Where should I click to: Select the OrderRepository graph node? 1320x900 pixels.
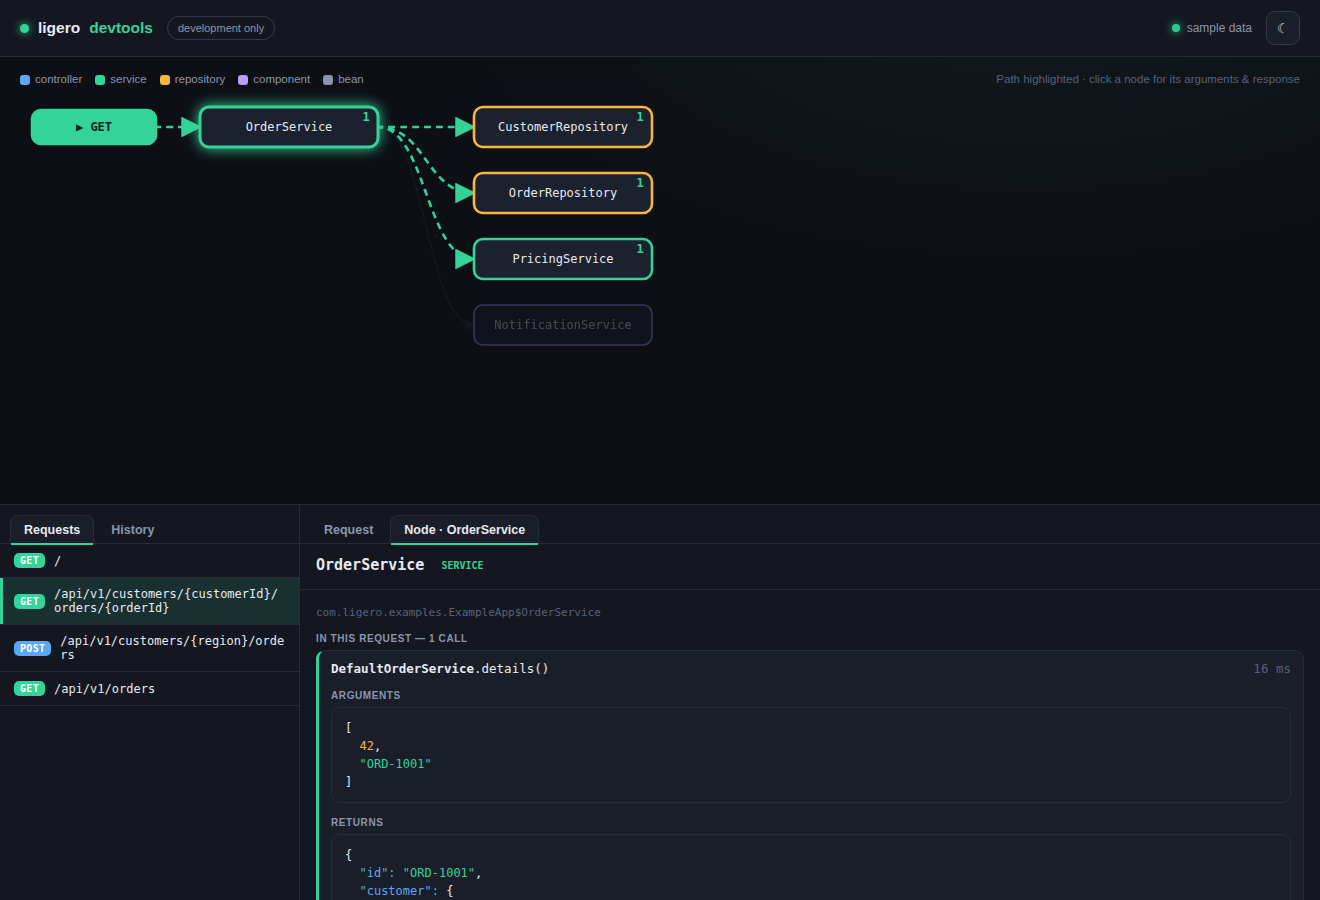(563, 193)
